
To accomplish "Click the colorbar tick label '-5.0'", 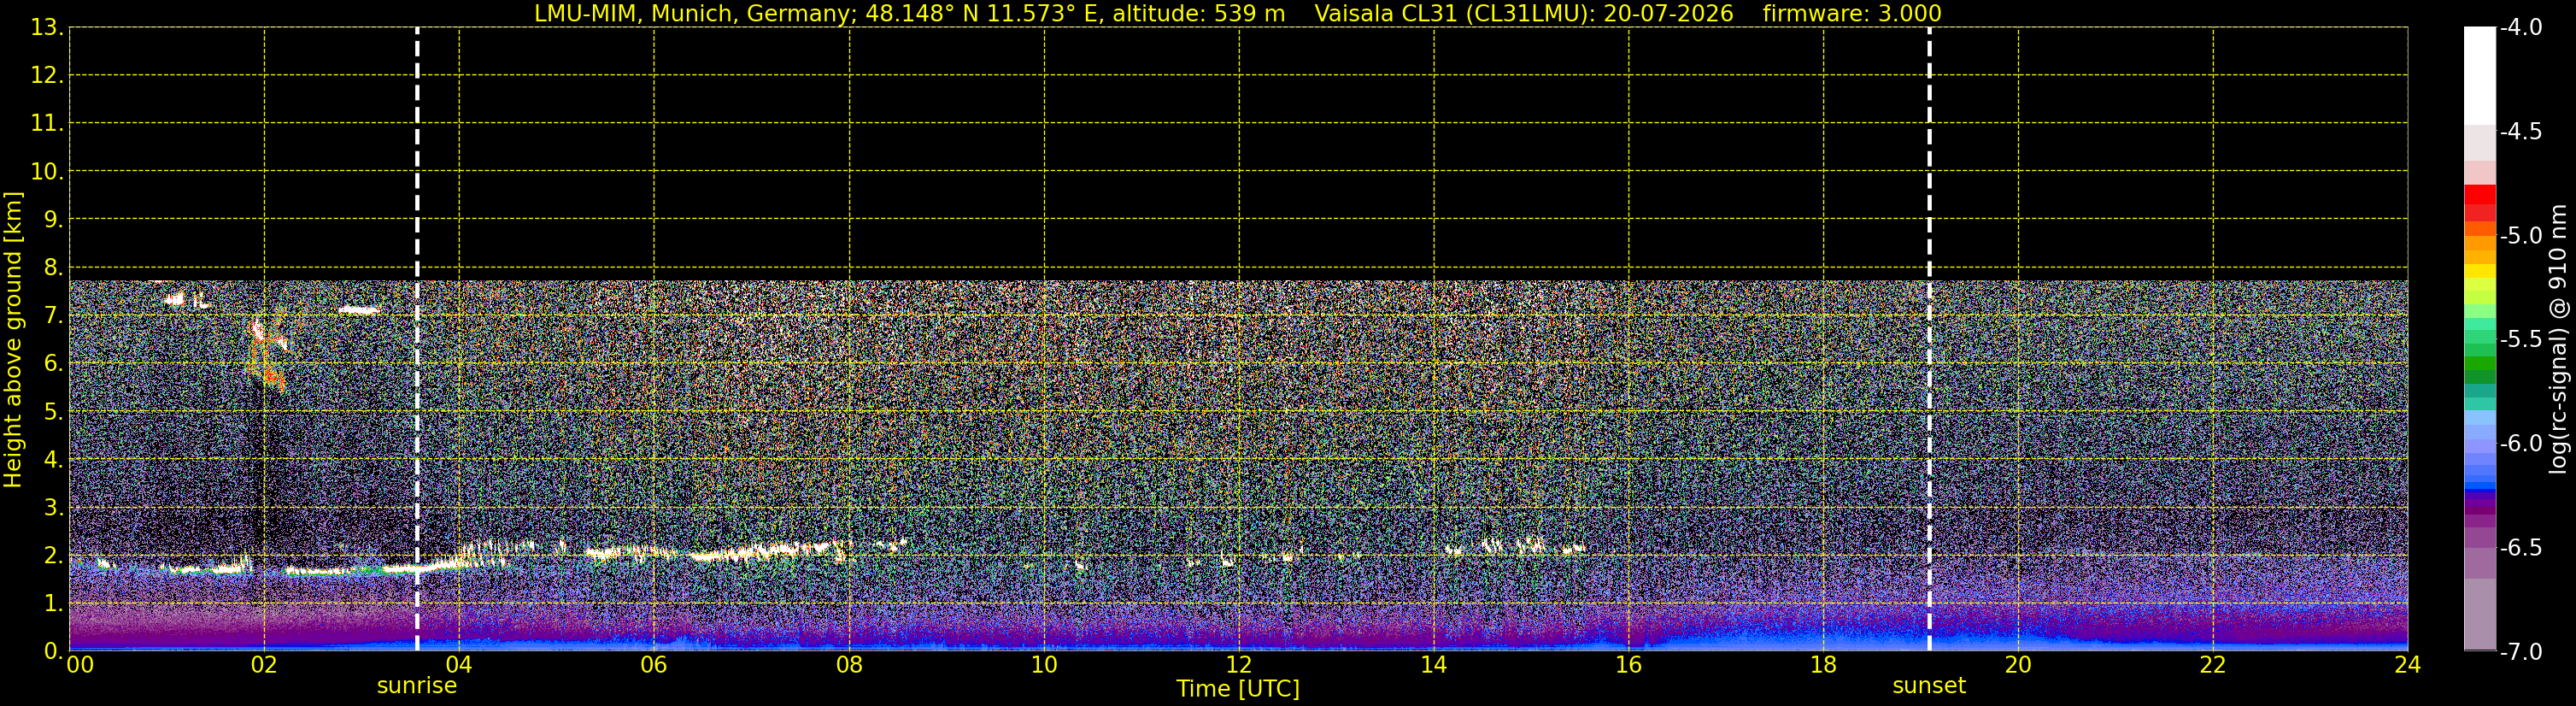I will click(x=2520, y=236).
